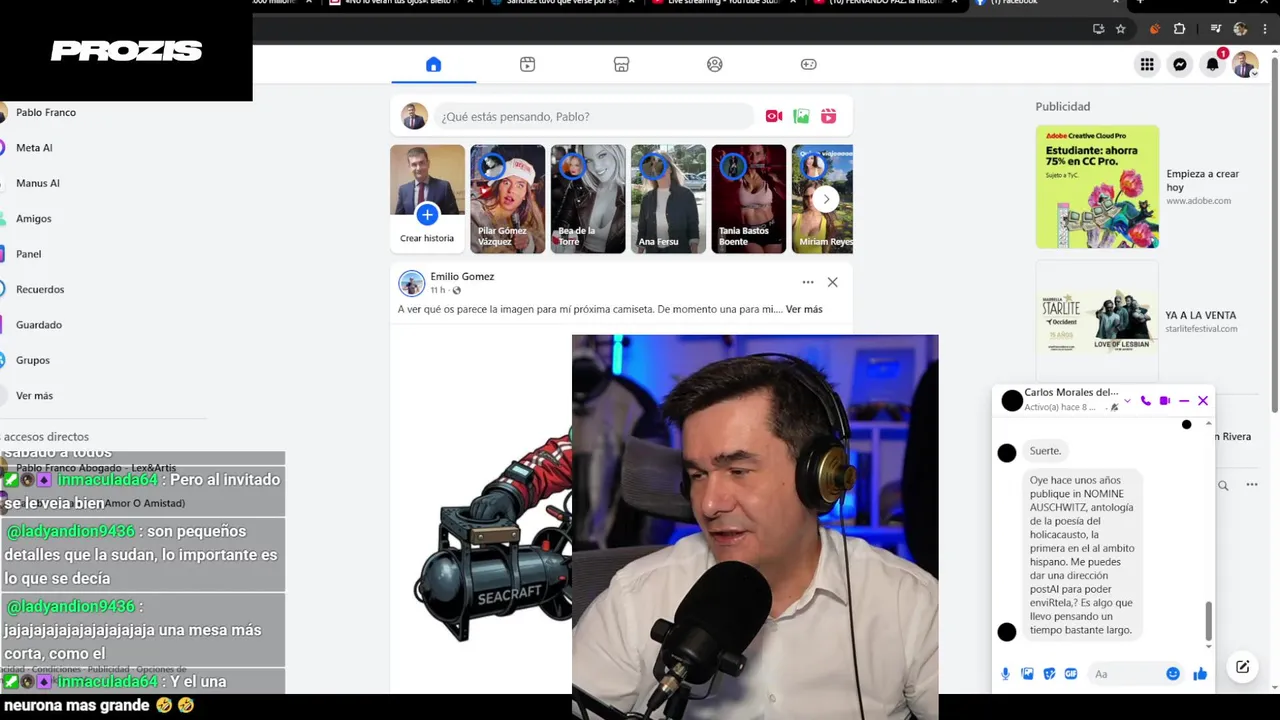Open the notifications bell icon

click(1212, 64)
